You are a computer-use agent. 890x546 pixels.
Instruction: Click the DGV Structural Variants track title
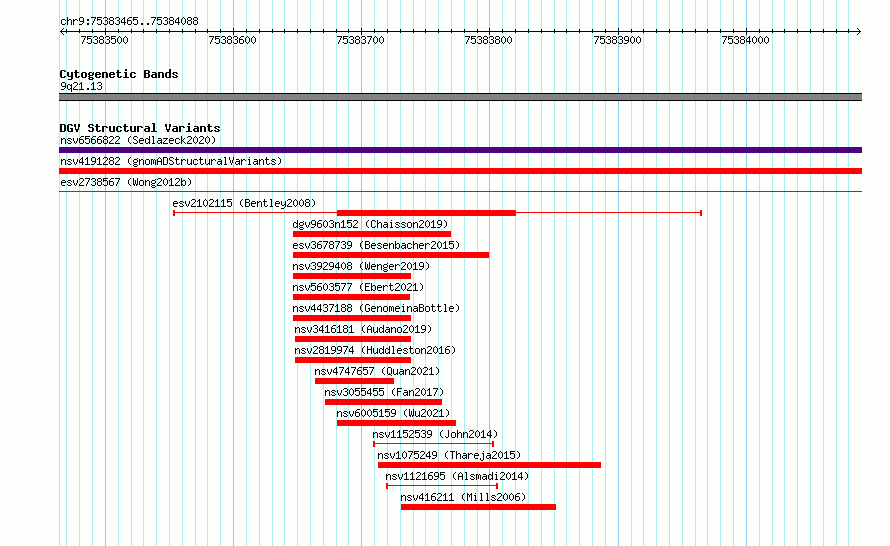click(140, 128)
